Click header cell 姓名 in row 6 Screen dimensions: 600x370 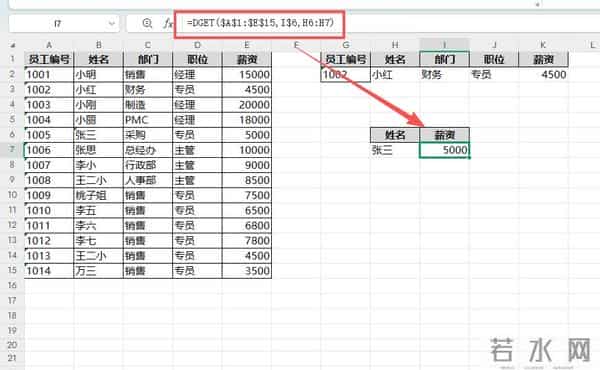coord(395,135)
